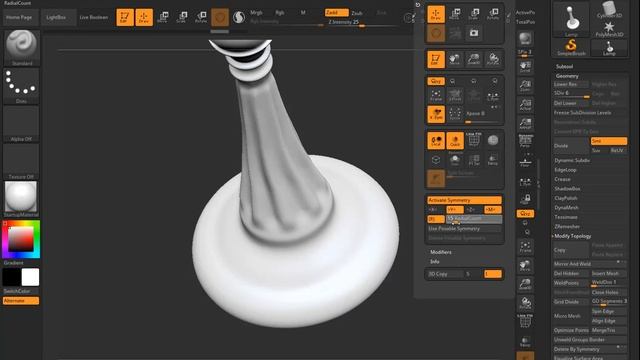640x360 pixels.
Task: Pick a hue in the color picker square
Action: coord(21,239)
